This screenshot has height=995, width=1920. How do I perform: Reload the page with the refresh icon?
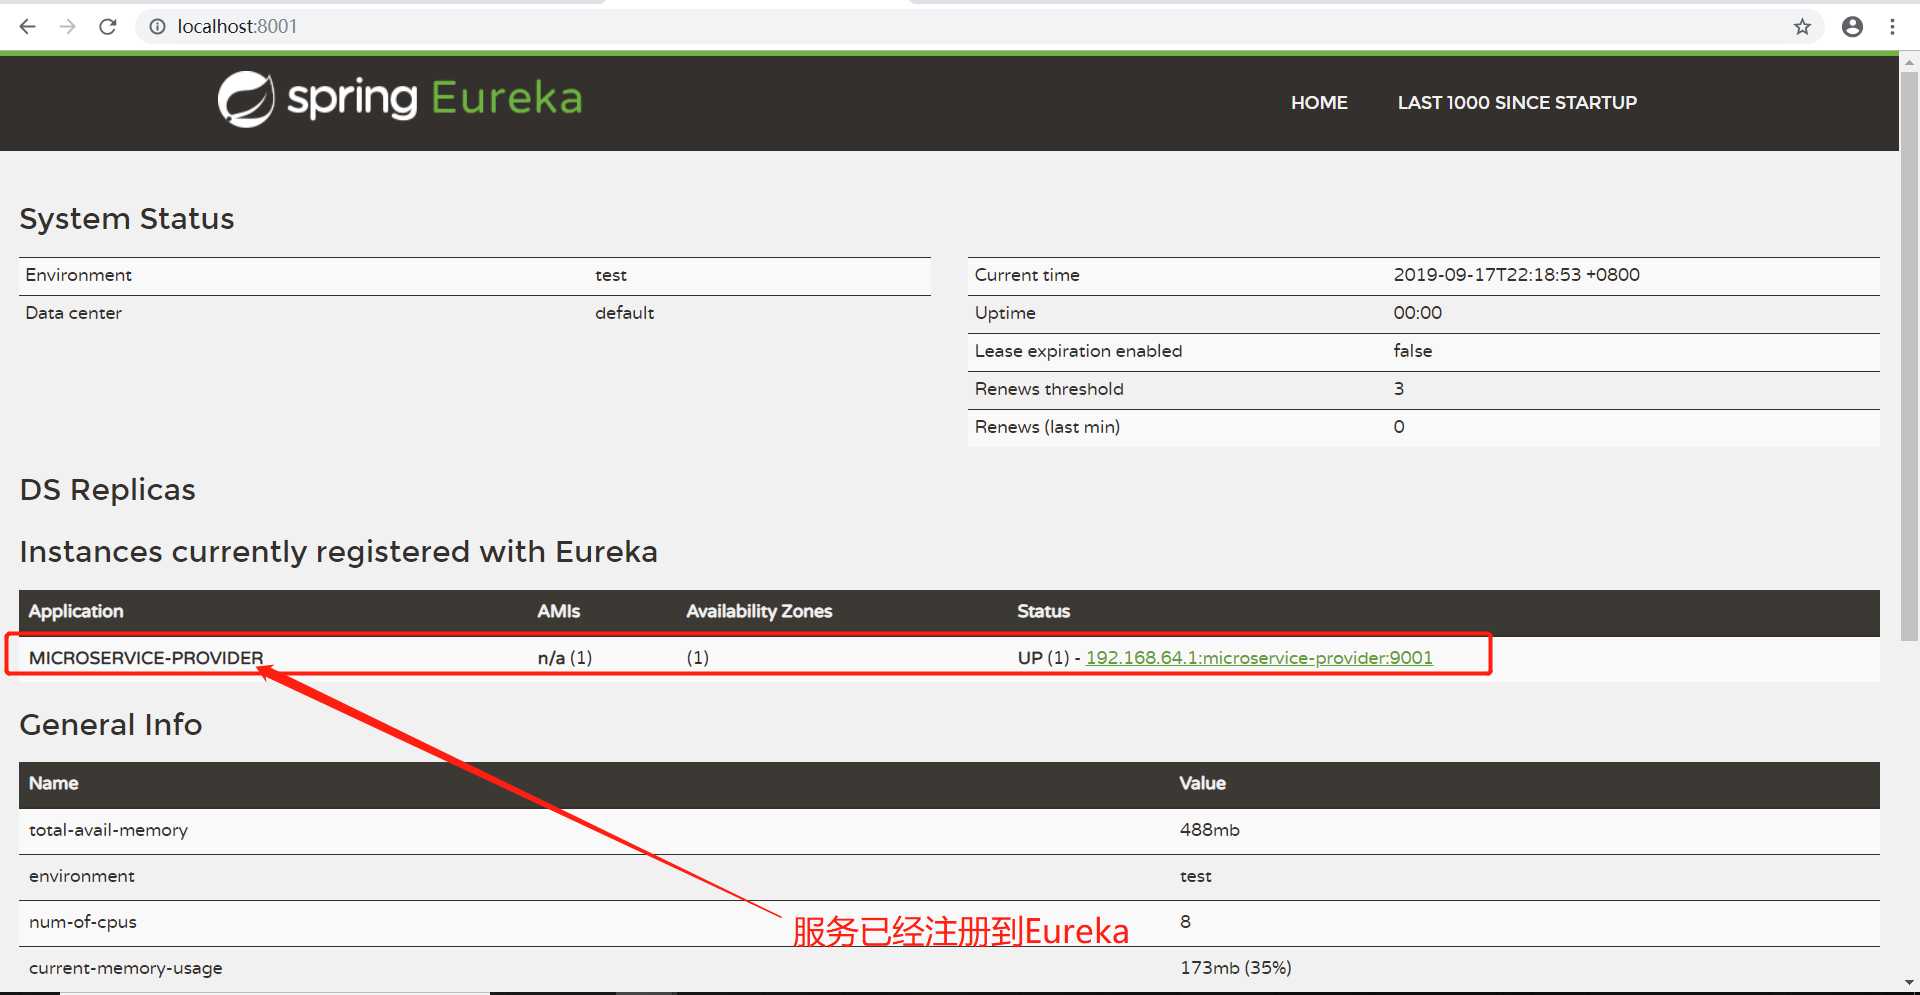click(108, 27)
